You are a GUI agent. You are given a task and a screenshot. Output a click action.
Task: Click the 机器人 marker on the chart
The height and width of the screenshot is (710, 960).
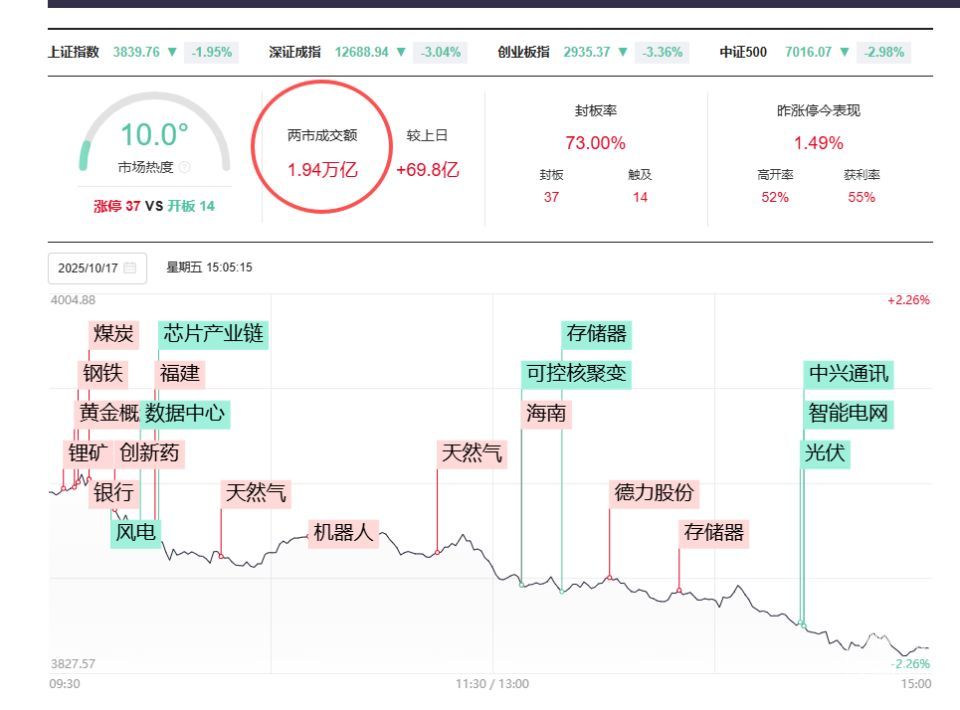[x=343, y=532]
